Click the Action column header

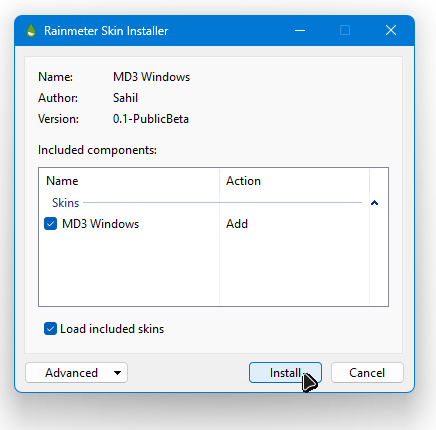point(294,181)
